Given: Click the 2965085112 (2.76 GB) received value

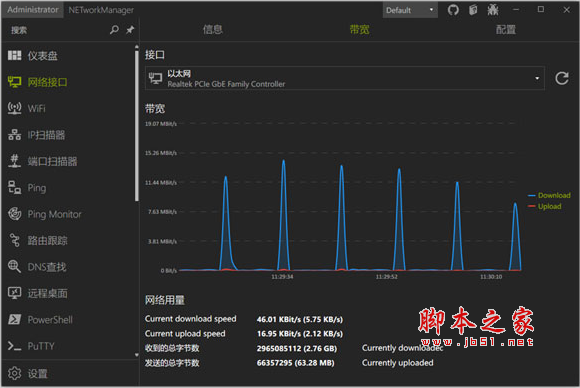Looking at the screenshot, I should (x=297, y=348).
